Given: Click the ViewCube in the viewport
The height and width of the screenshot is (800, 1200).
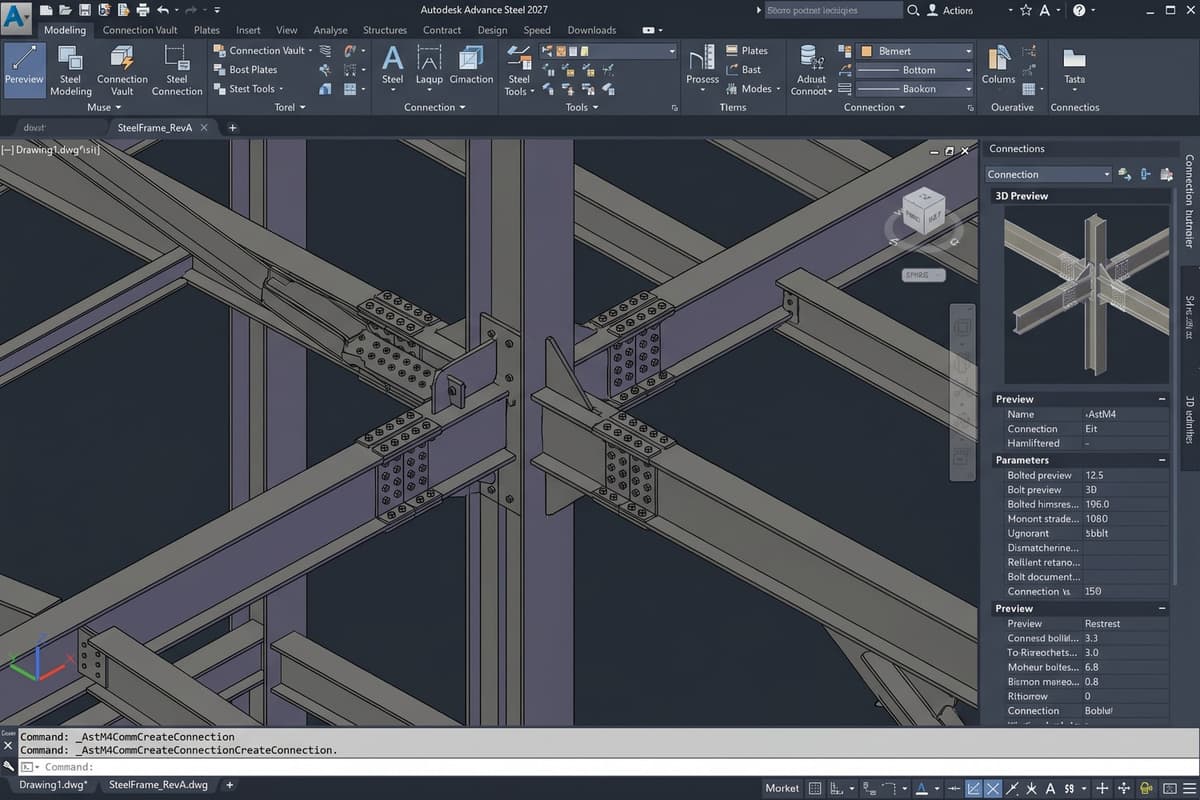Looking at the screenshot, I should pyautogui.click(x=922, y=211).
